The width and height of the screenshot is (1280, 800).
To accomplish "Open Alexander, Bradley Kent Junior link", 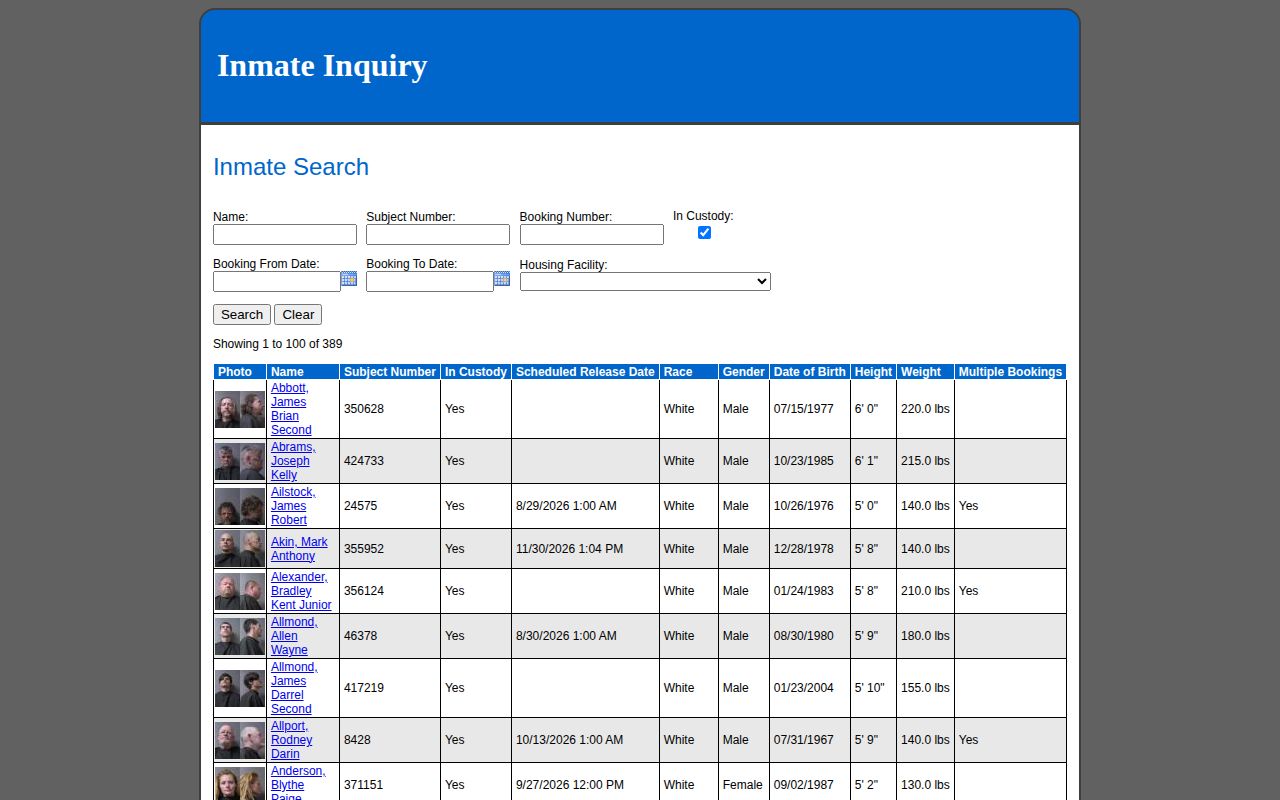I will [x=301, y=591].
